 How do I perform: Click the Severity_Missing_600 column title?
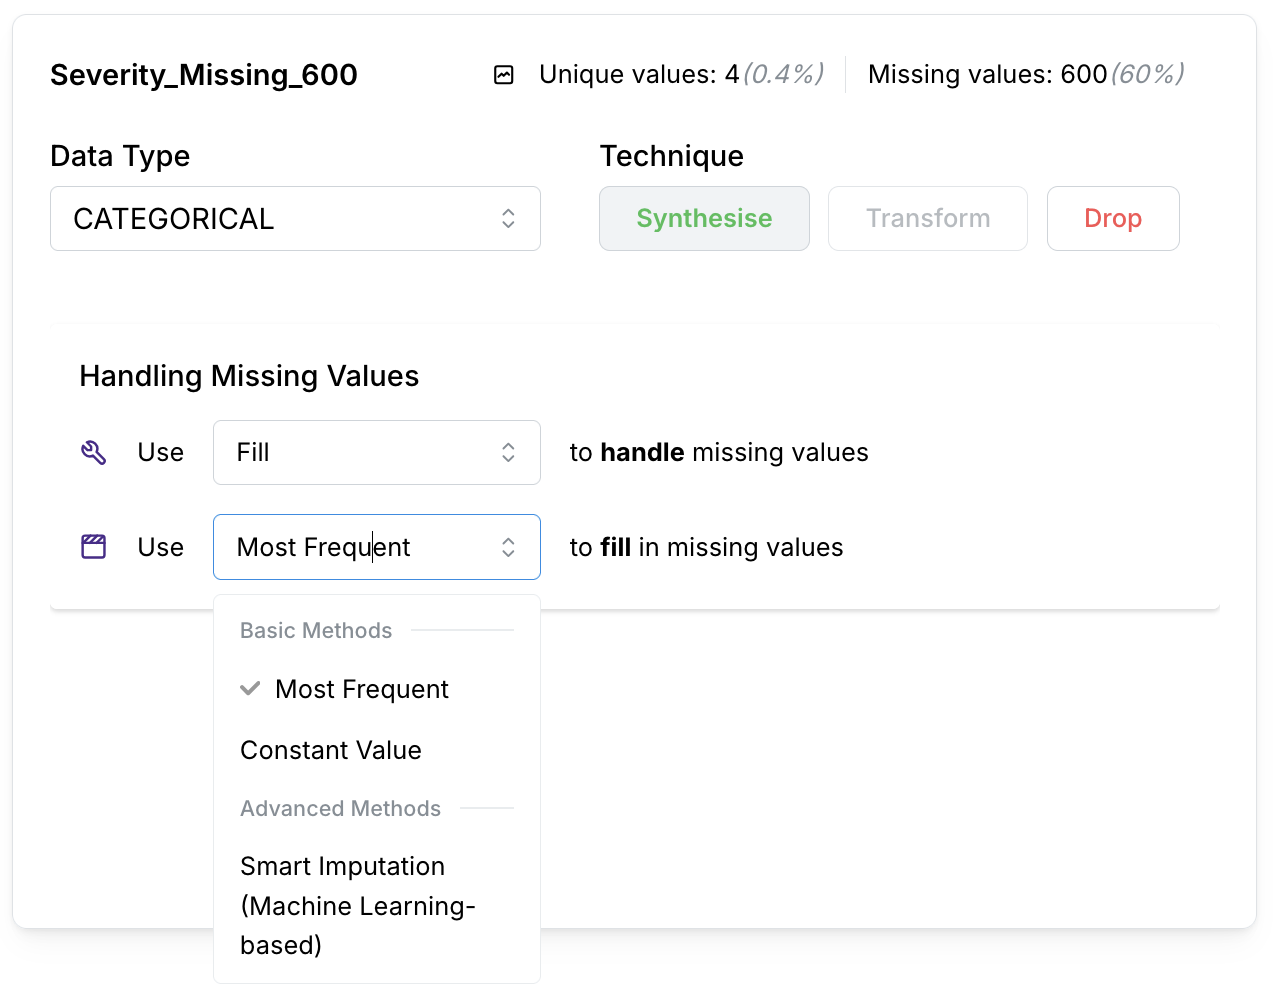point(204,75)
